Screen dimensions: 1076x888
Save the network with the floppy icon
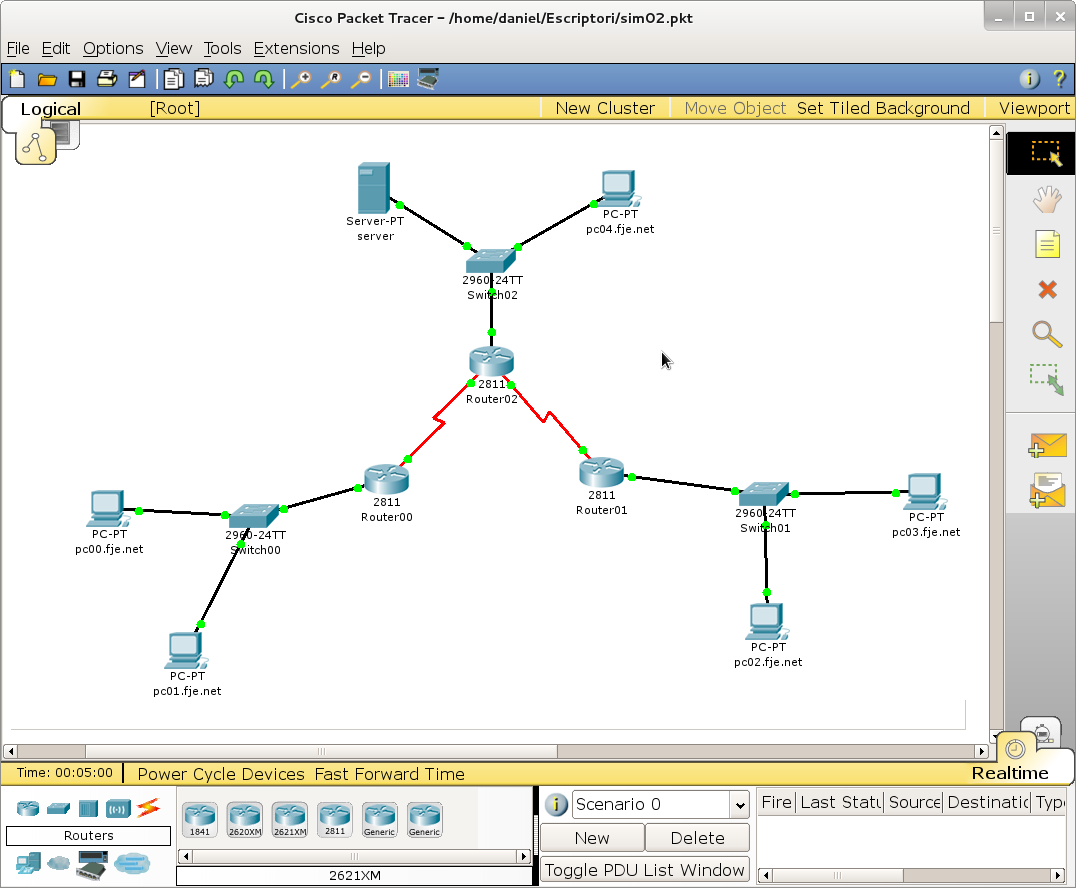pos(77,80)
